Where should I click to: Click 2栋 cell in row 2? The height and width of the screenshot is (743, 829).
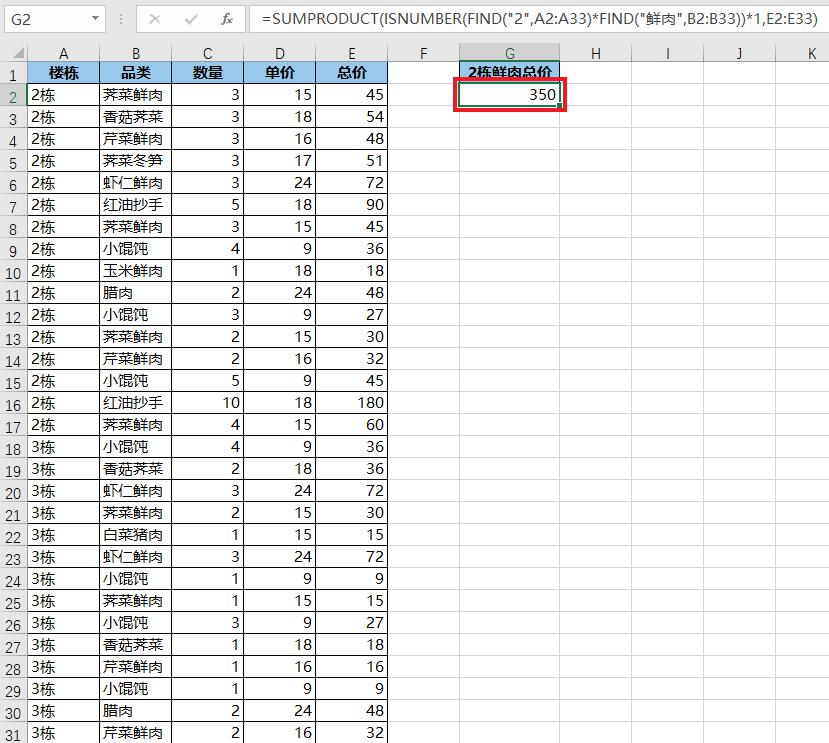[x=63, y=95]
